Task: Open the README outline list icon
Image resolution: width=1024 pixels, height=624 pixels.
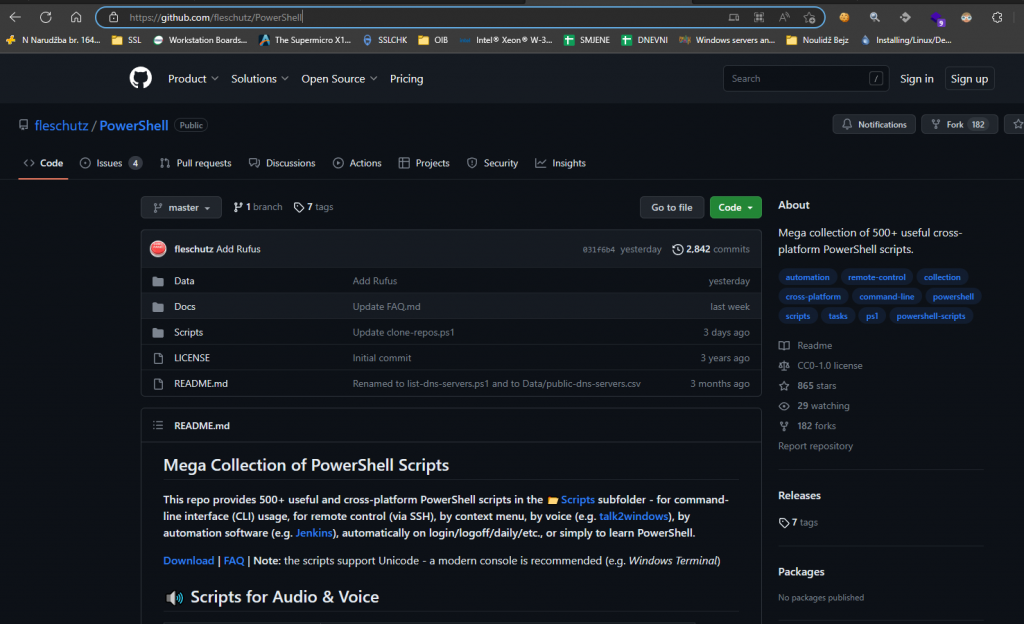Action: coord(158,426)
